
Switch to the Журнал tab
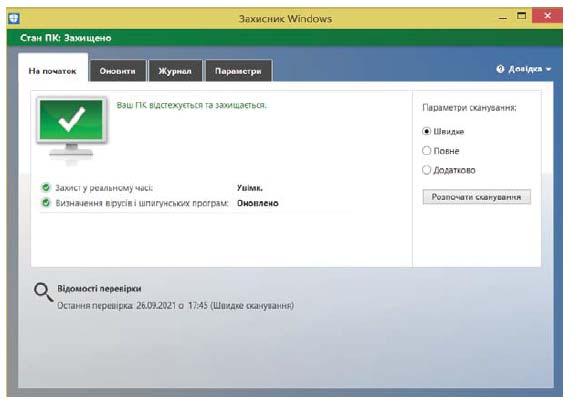tap(175, 71)
